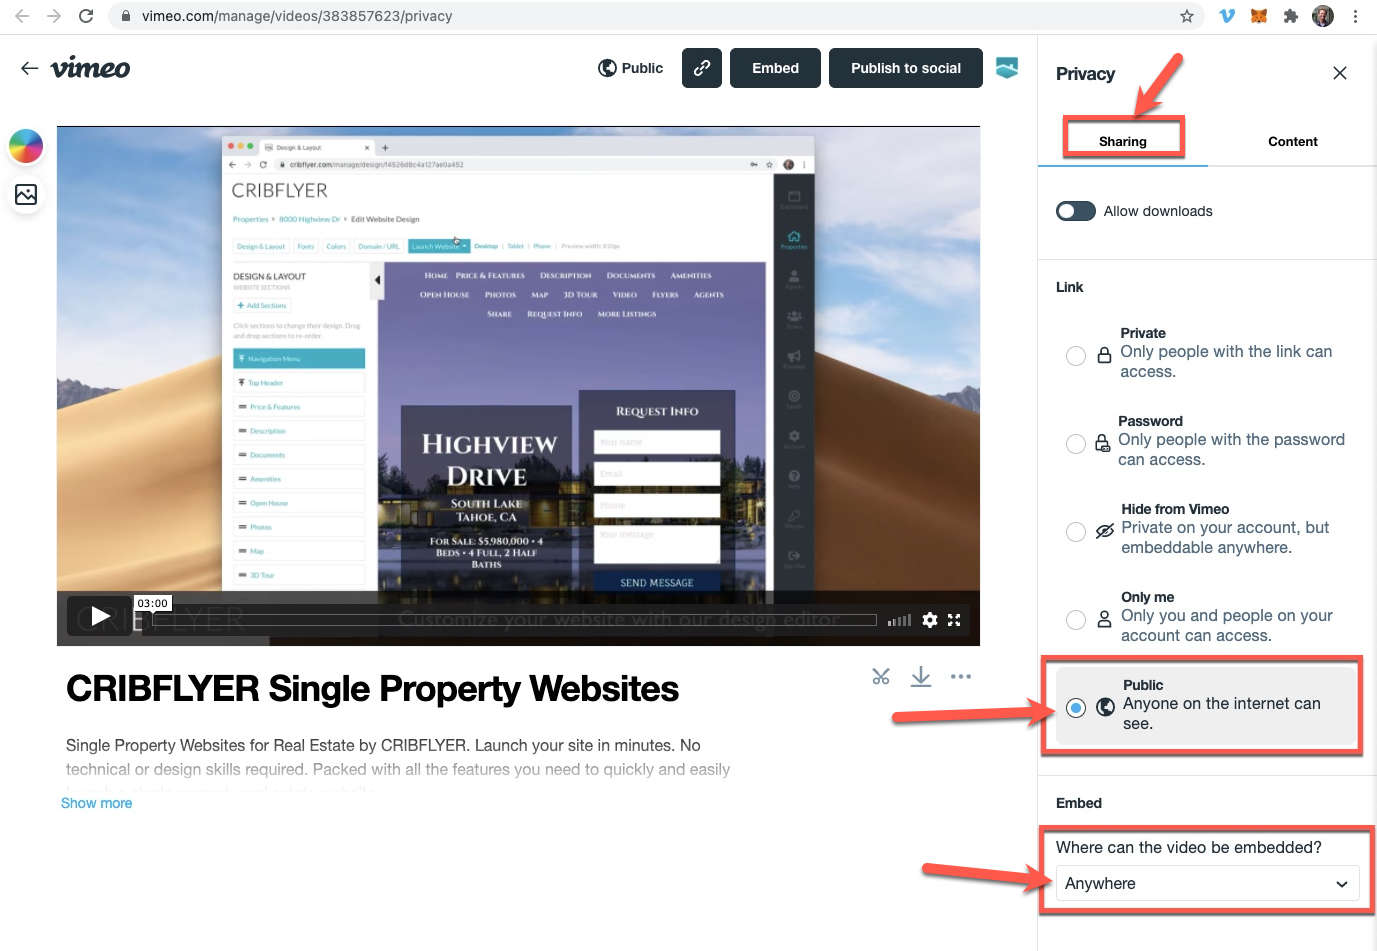The width and height of the screenshot is (1377, 951).
Task: Switch to the Content tab
Action: [1292, 141]
